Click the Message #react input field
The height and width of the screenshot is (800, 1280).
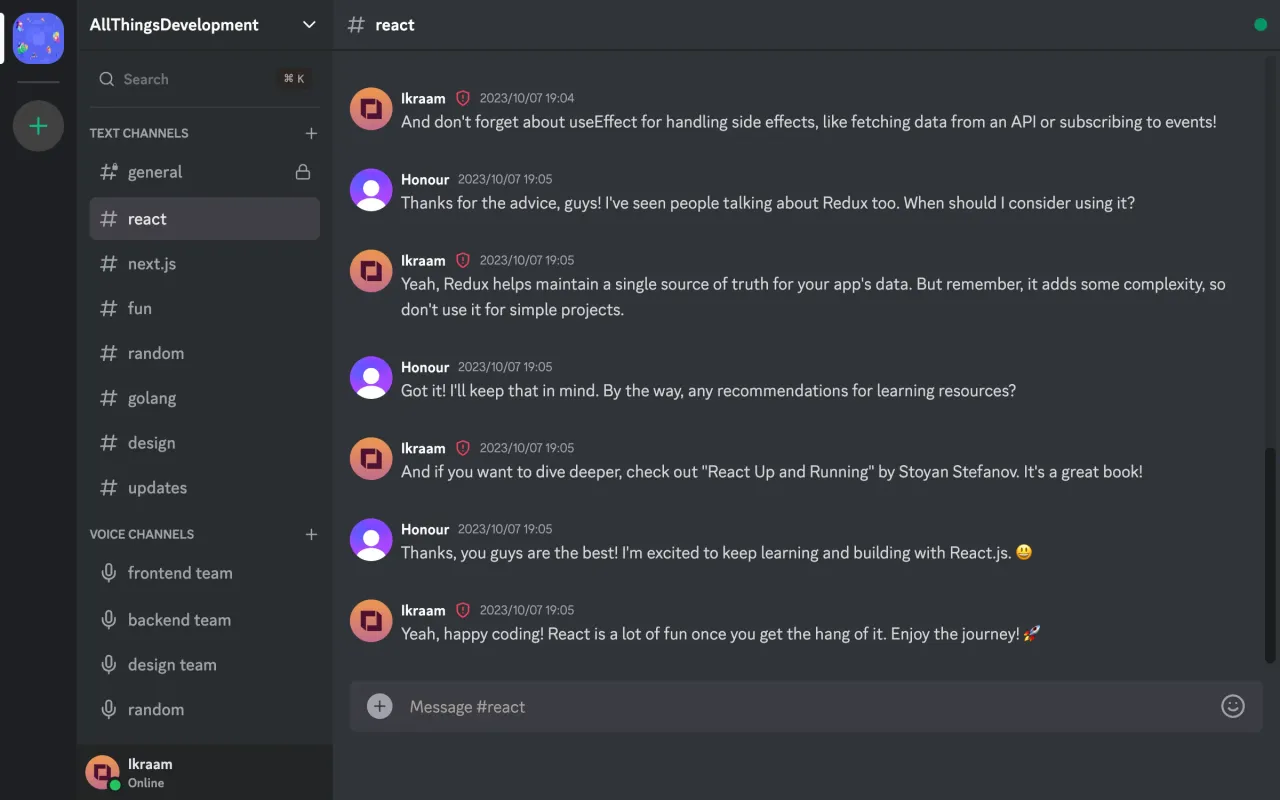[700, 706]
